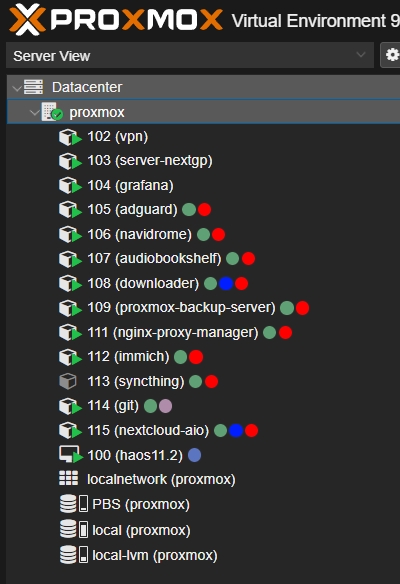400x584 pixels.
Task: Open the gear settings button
Action: click(391, 55)
